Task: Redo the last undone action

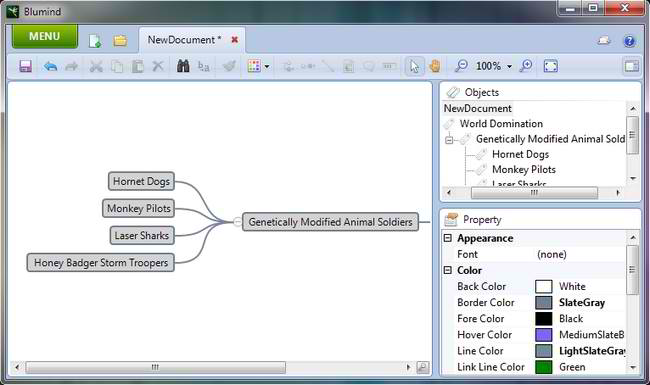Action: 72,66
